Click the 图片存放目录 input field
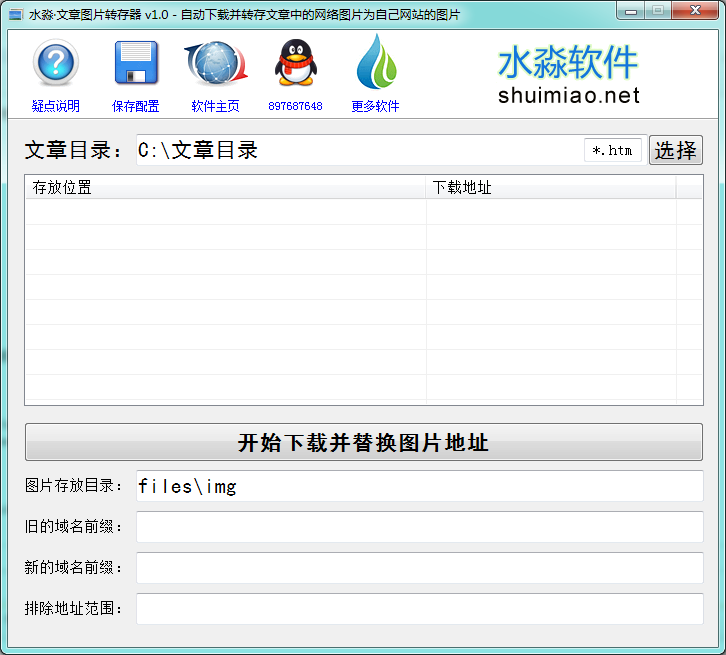Viewport: 726px width, 655px height. tap(420, 486)
